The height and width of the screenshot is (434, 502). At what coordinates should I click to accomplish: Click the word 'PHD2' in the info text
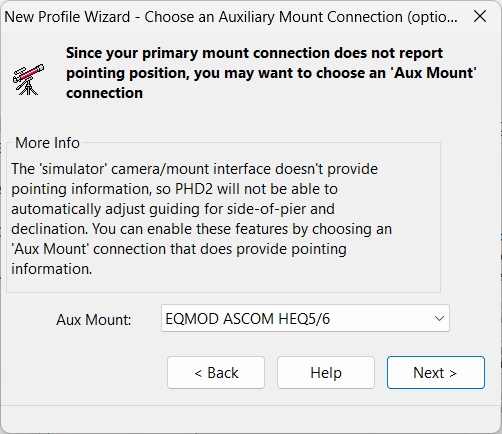(194, 189)
